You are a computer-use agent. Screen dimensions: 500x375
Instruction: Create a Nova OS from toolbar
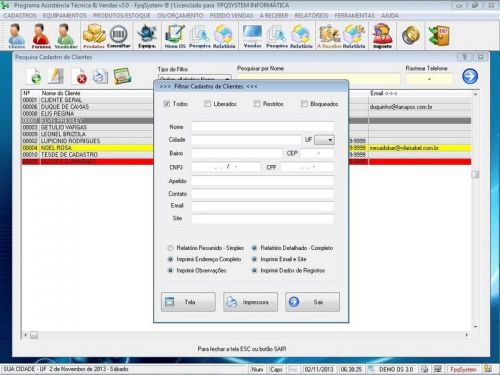[x=175, y=36]
